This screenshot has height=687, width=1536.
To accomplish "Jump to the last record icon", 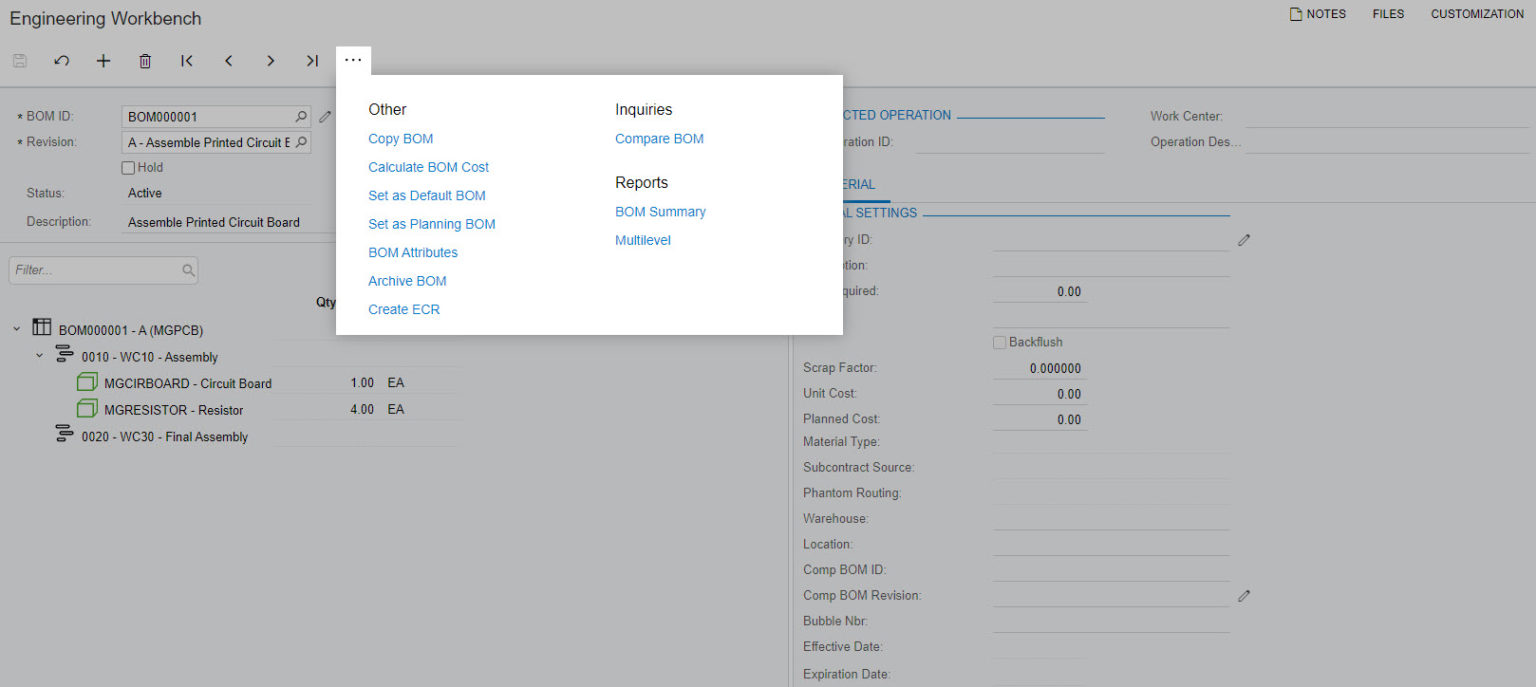I will click(x=312, y=61).
